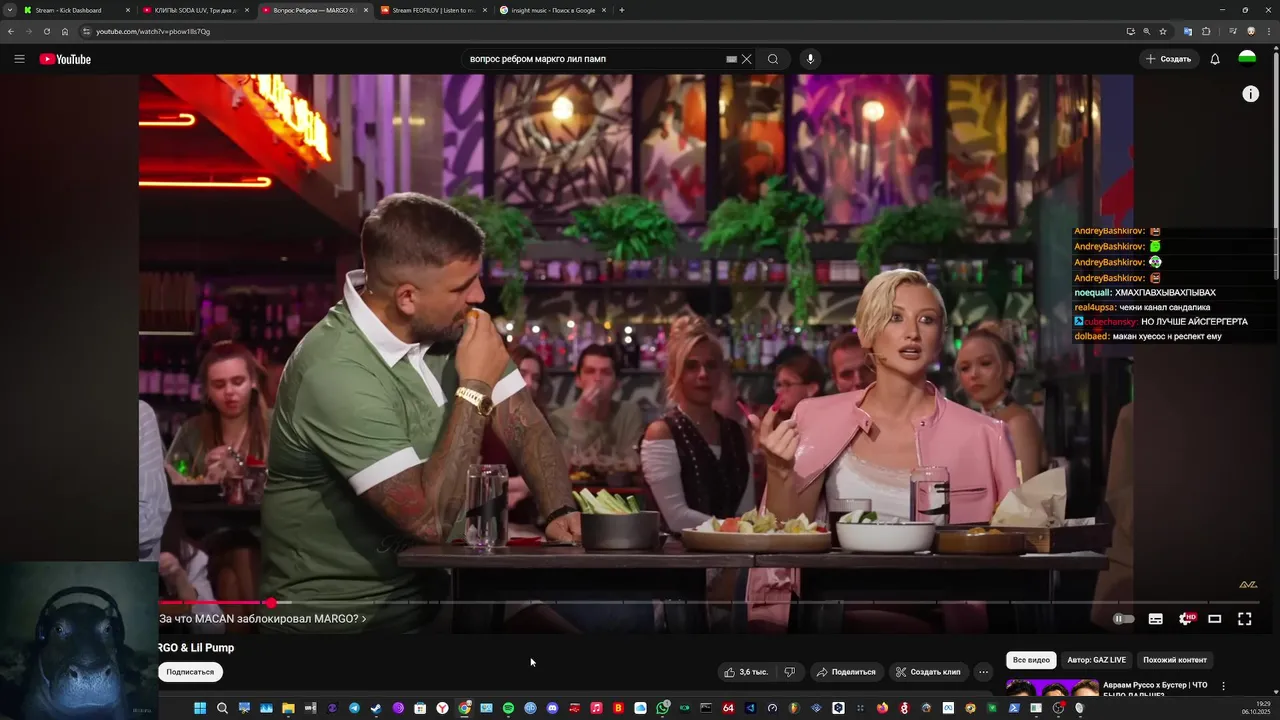This screenshot has width=1280, height=720.
Task: Show video info card icon
Action: [x=1251, y=94]
